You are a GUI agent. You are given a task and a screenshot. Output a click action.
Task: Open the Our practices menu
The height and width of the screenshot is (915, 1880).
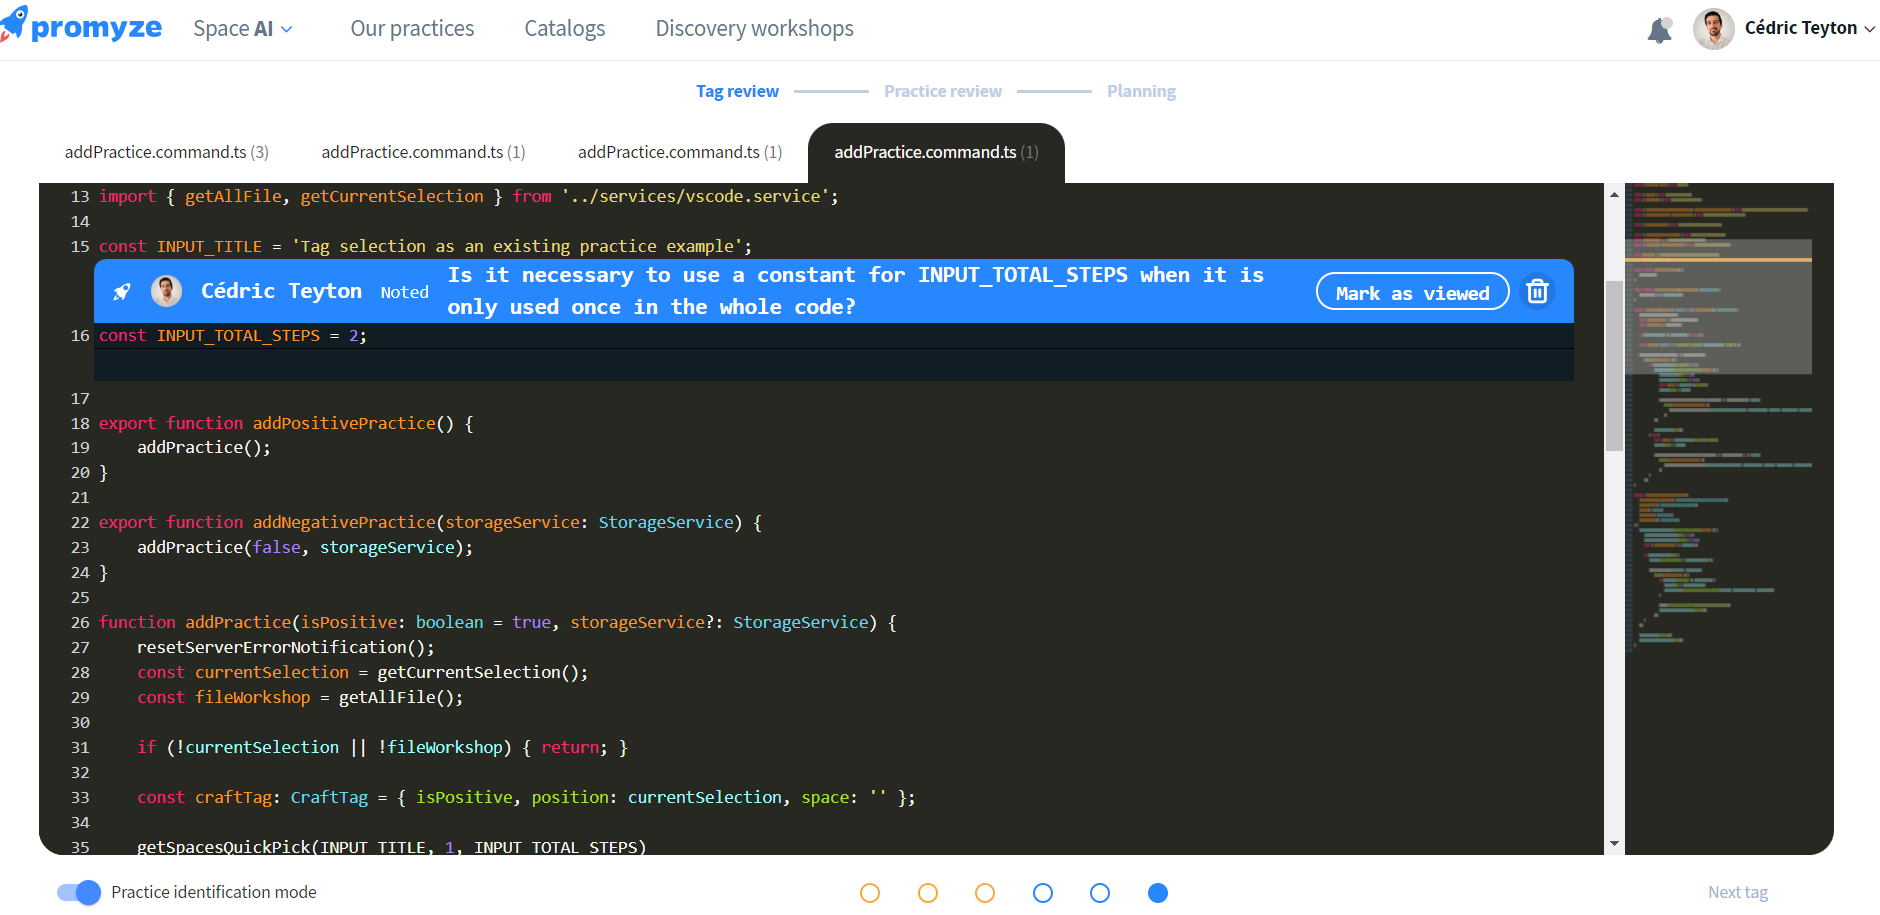click(x=412, y=29)
